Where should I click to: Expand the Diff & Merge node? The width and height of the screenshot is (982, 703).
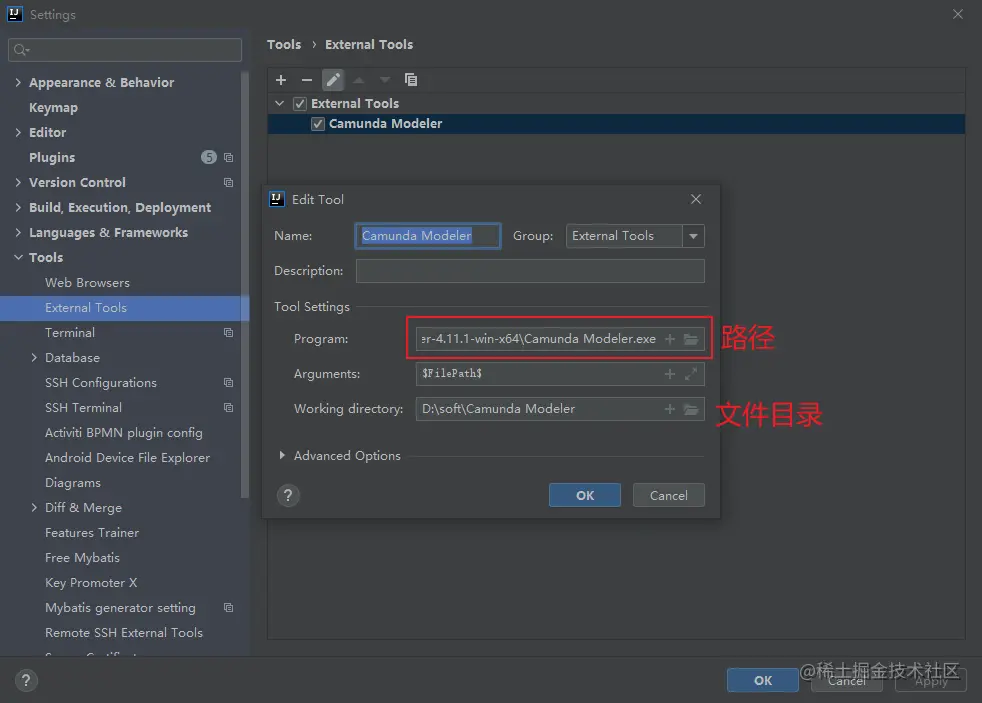point(34,508)
